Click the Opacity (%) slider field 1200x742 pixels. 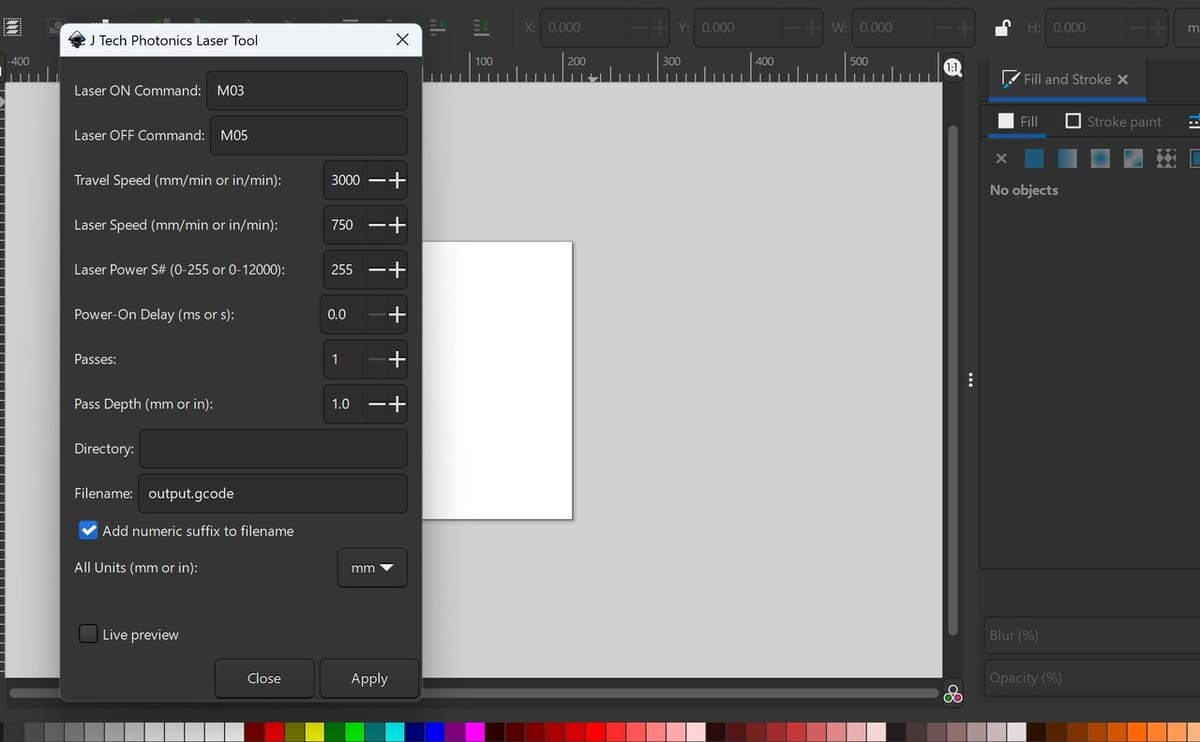tap(1092, 678)
